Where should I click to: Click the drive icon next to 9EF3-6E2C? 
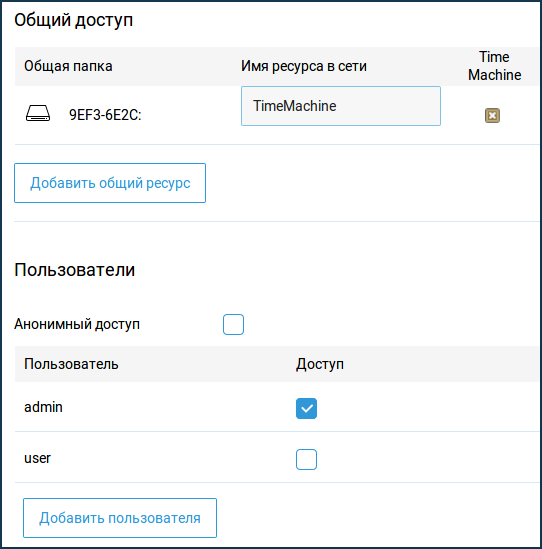pos(38,113)
